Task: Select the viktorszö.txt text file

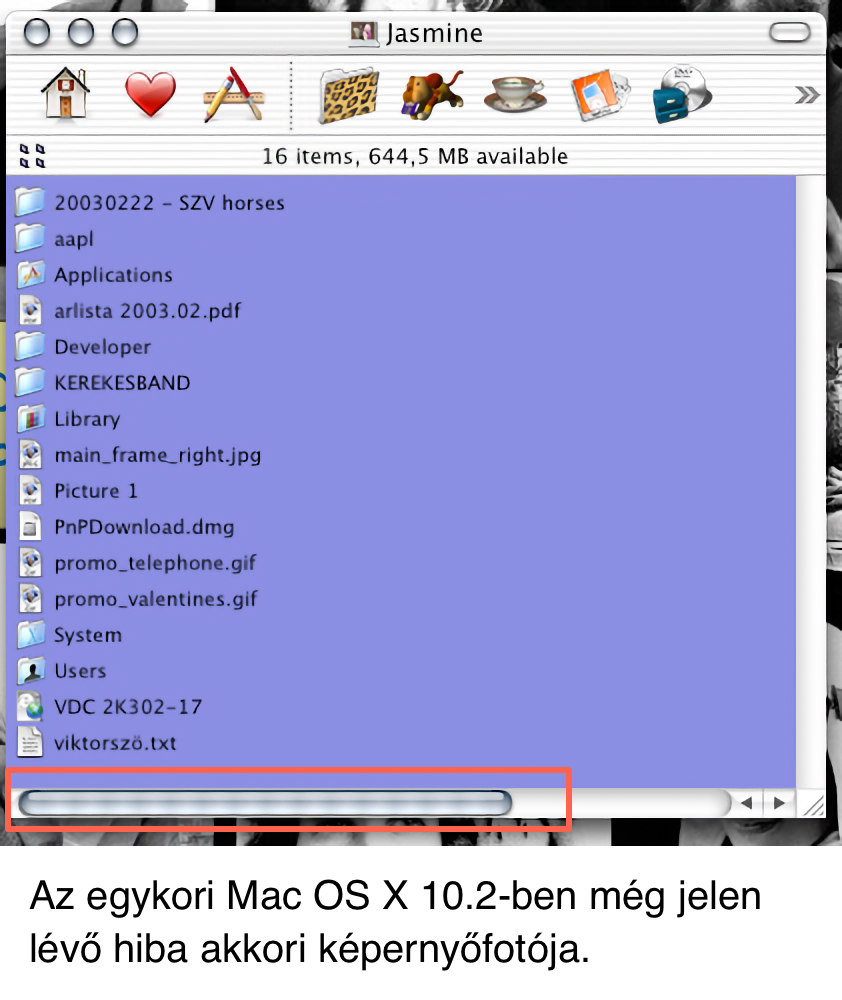Action: pyautogui.click(x=115, y=743)
